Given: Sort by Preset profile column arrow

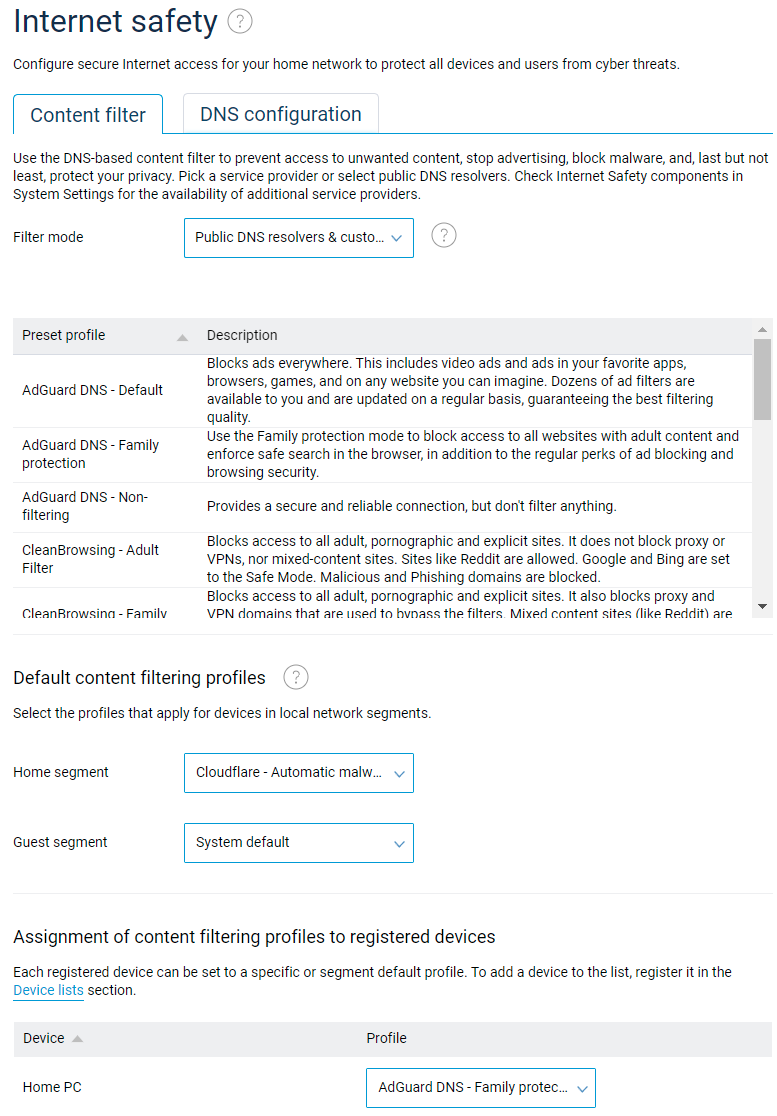Looking at the screenshot, I should 182,337.
